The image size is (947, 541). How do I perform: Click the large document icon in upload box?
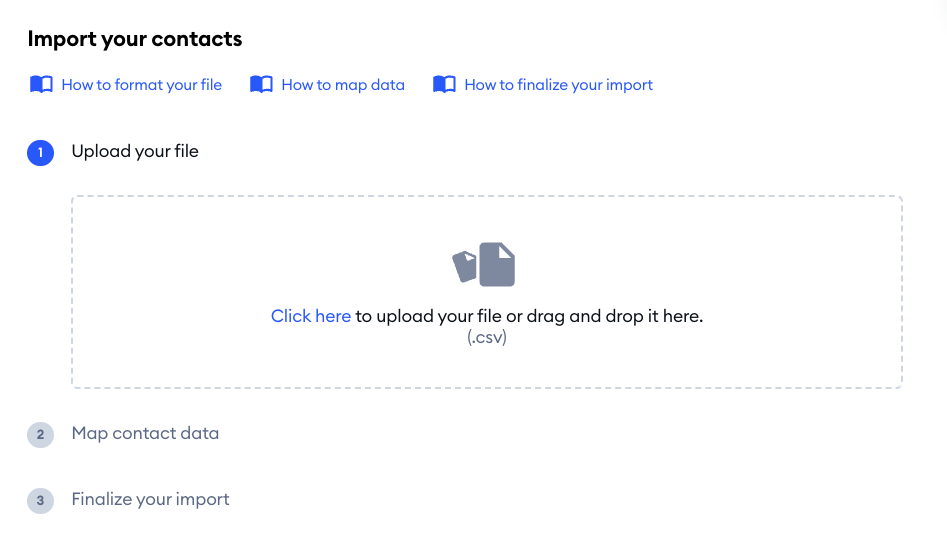[497, 265]
